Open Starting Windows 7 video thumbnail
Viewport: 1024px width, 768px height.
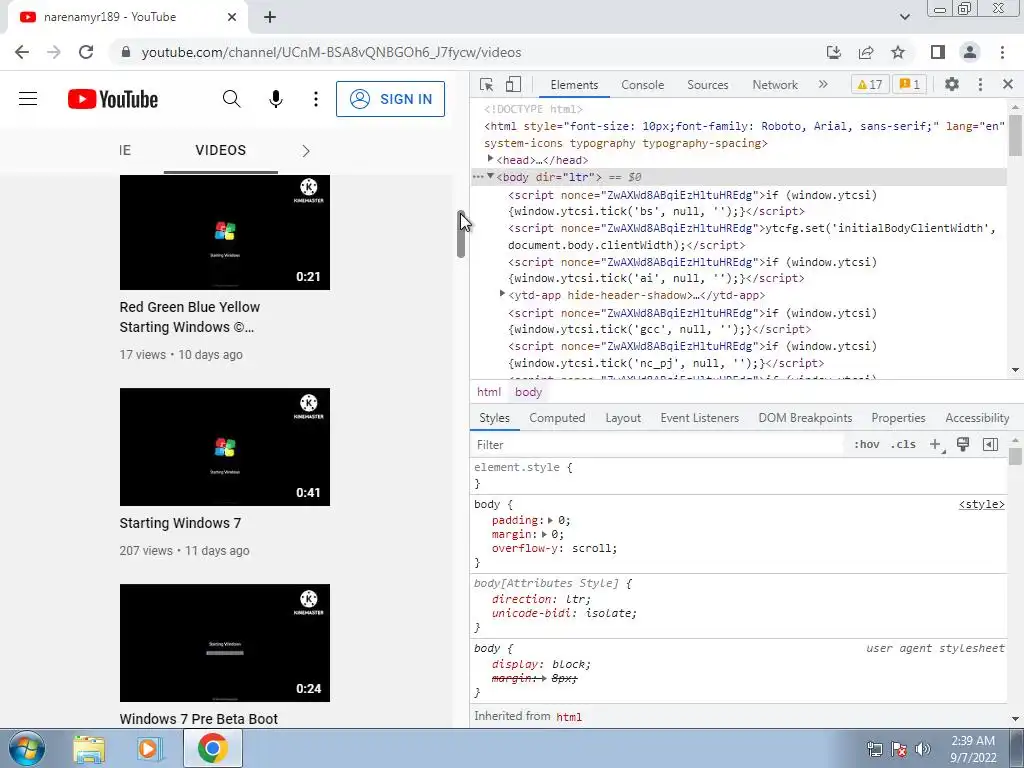click(225, 447)
